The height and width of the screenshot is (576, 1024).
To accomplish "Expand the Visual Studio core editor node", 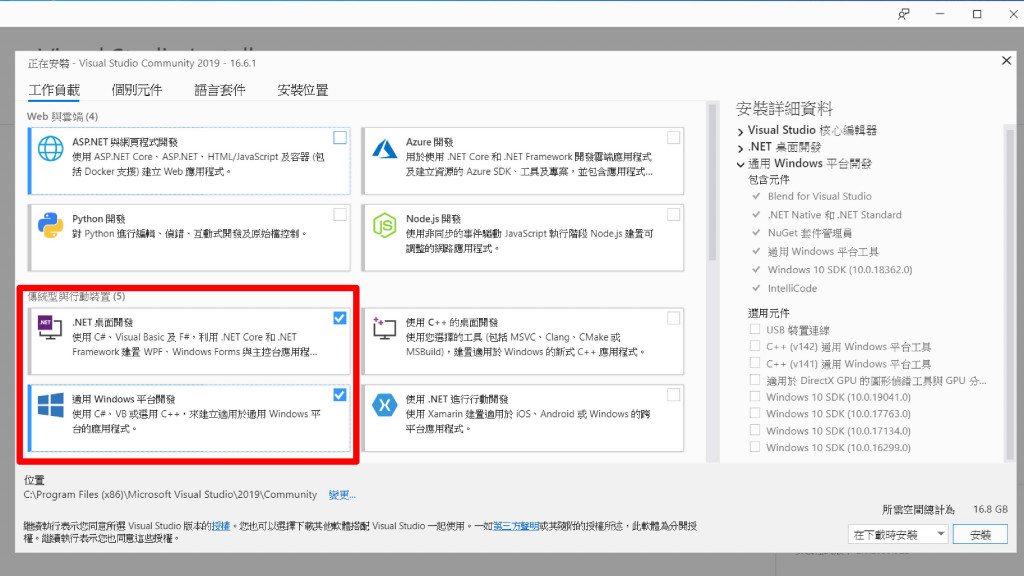I will 741,131.
